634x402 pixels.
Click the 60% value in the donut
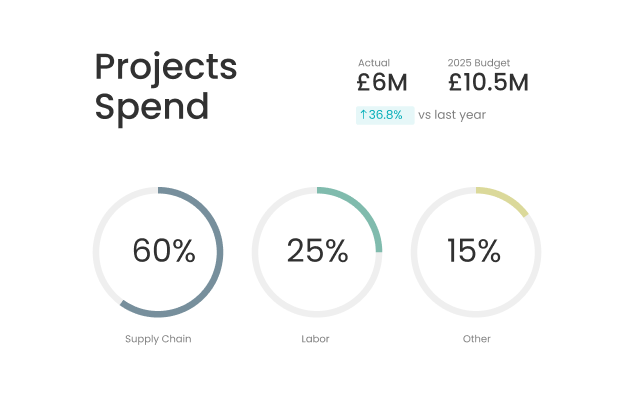164,252
